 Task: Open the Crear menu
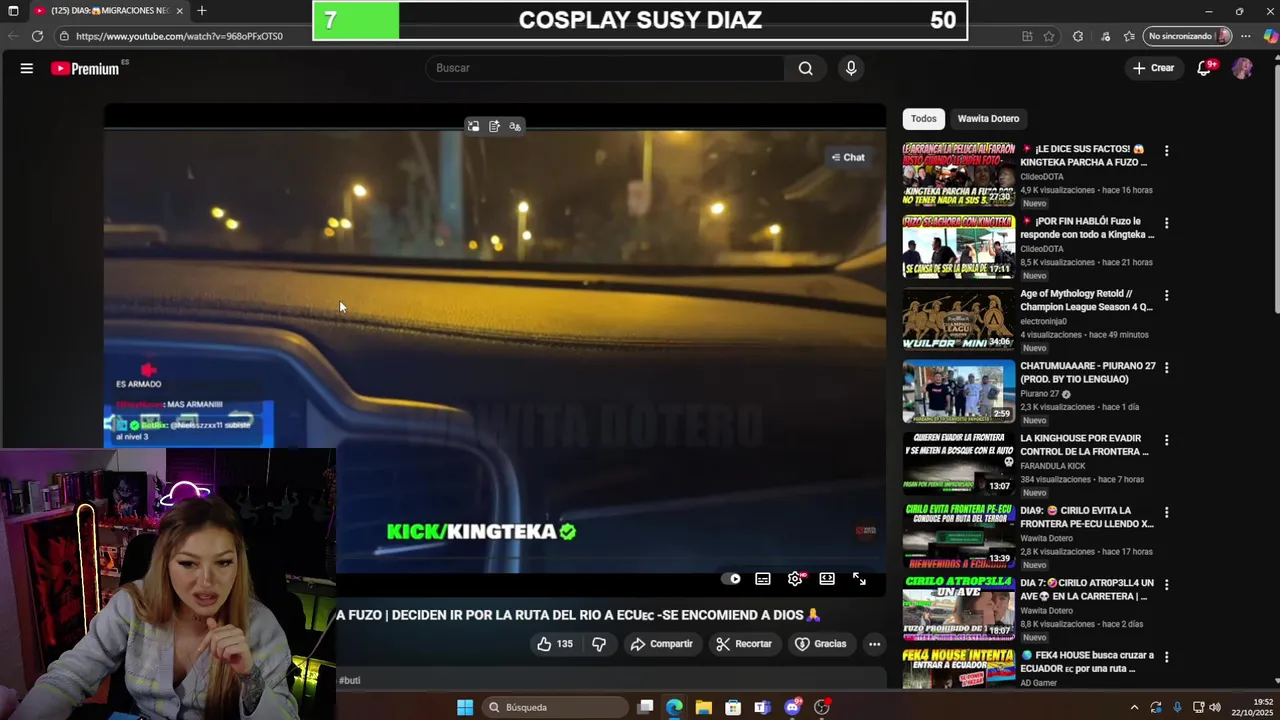(1153, 68)
